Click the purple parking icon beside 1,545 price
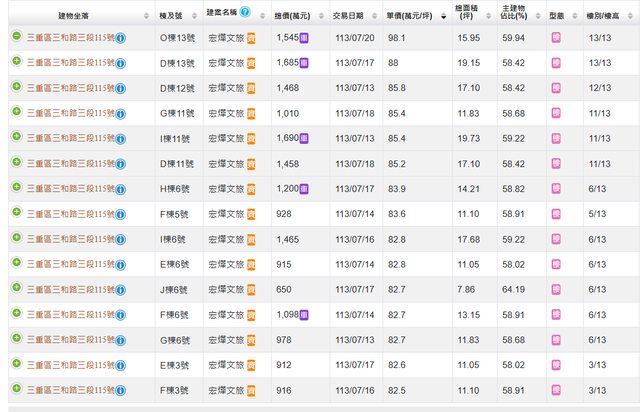 [x=304, y=37]
